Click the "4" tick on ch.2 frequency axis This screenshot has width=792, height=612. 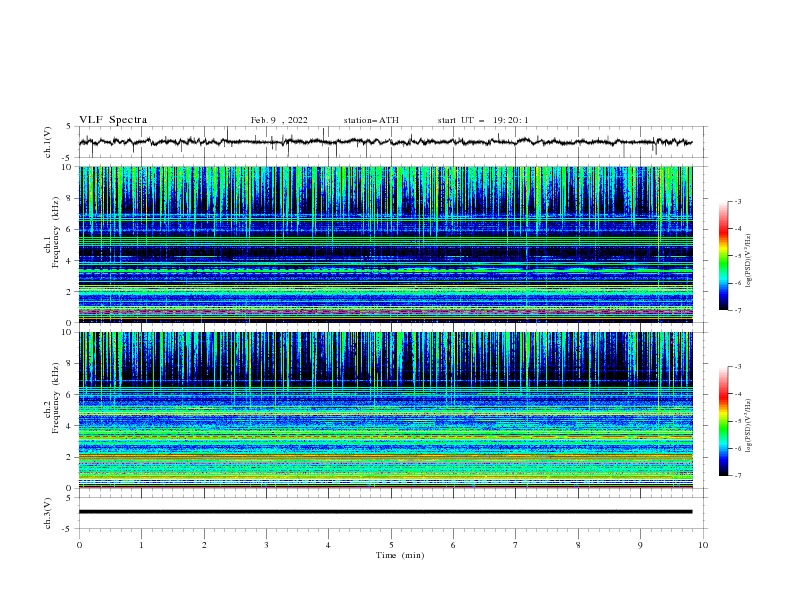click(70, 426)
